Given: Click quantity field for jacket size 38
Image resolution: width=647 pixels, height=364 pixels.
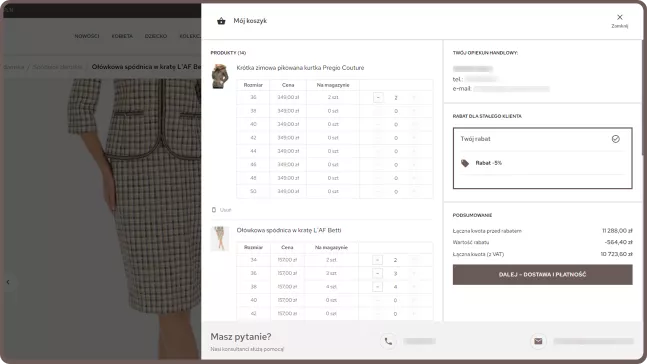Looking at the screenshot, I should [396, 111].
